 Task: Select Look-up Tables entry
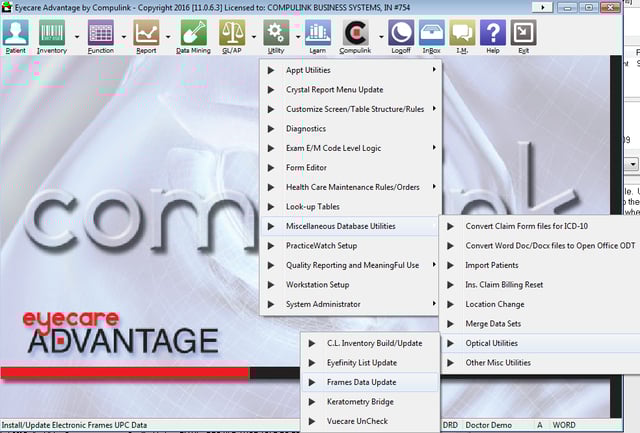click(x=351, y=207)
